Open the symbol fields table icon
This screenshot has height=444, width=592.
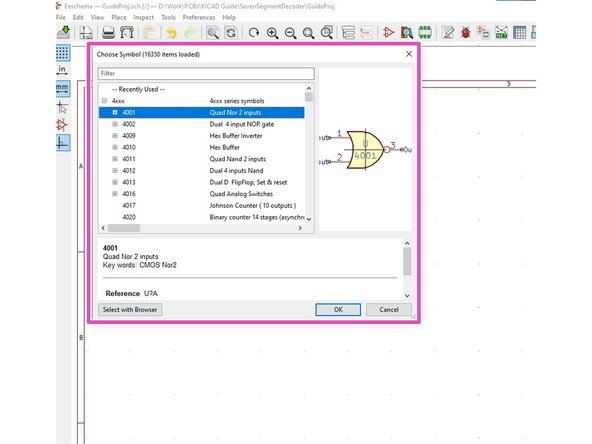click(520, 32)
